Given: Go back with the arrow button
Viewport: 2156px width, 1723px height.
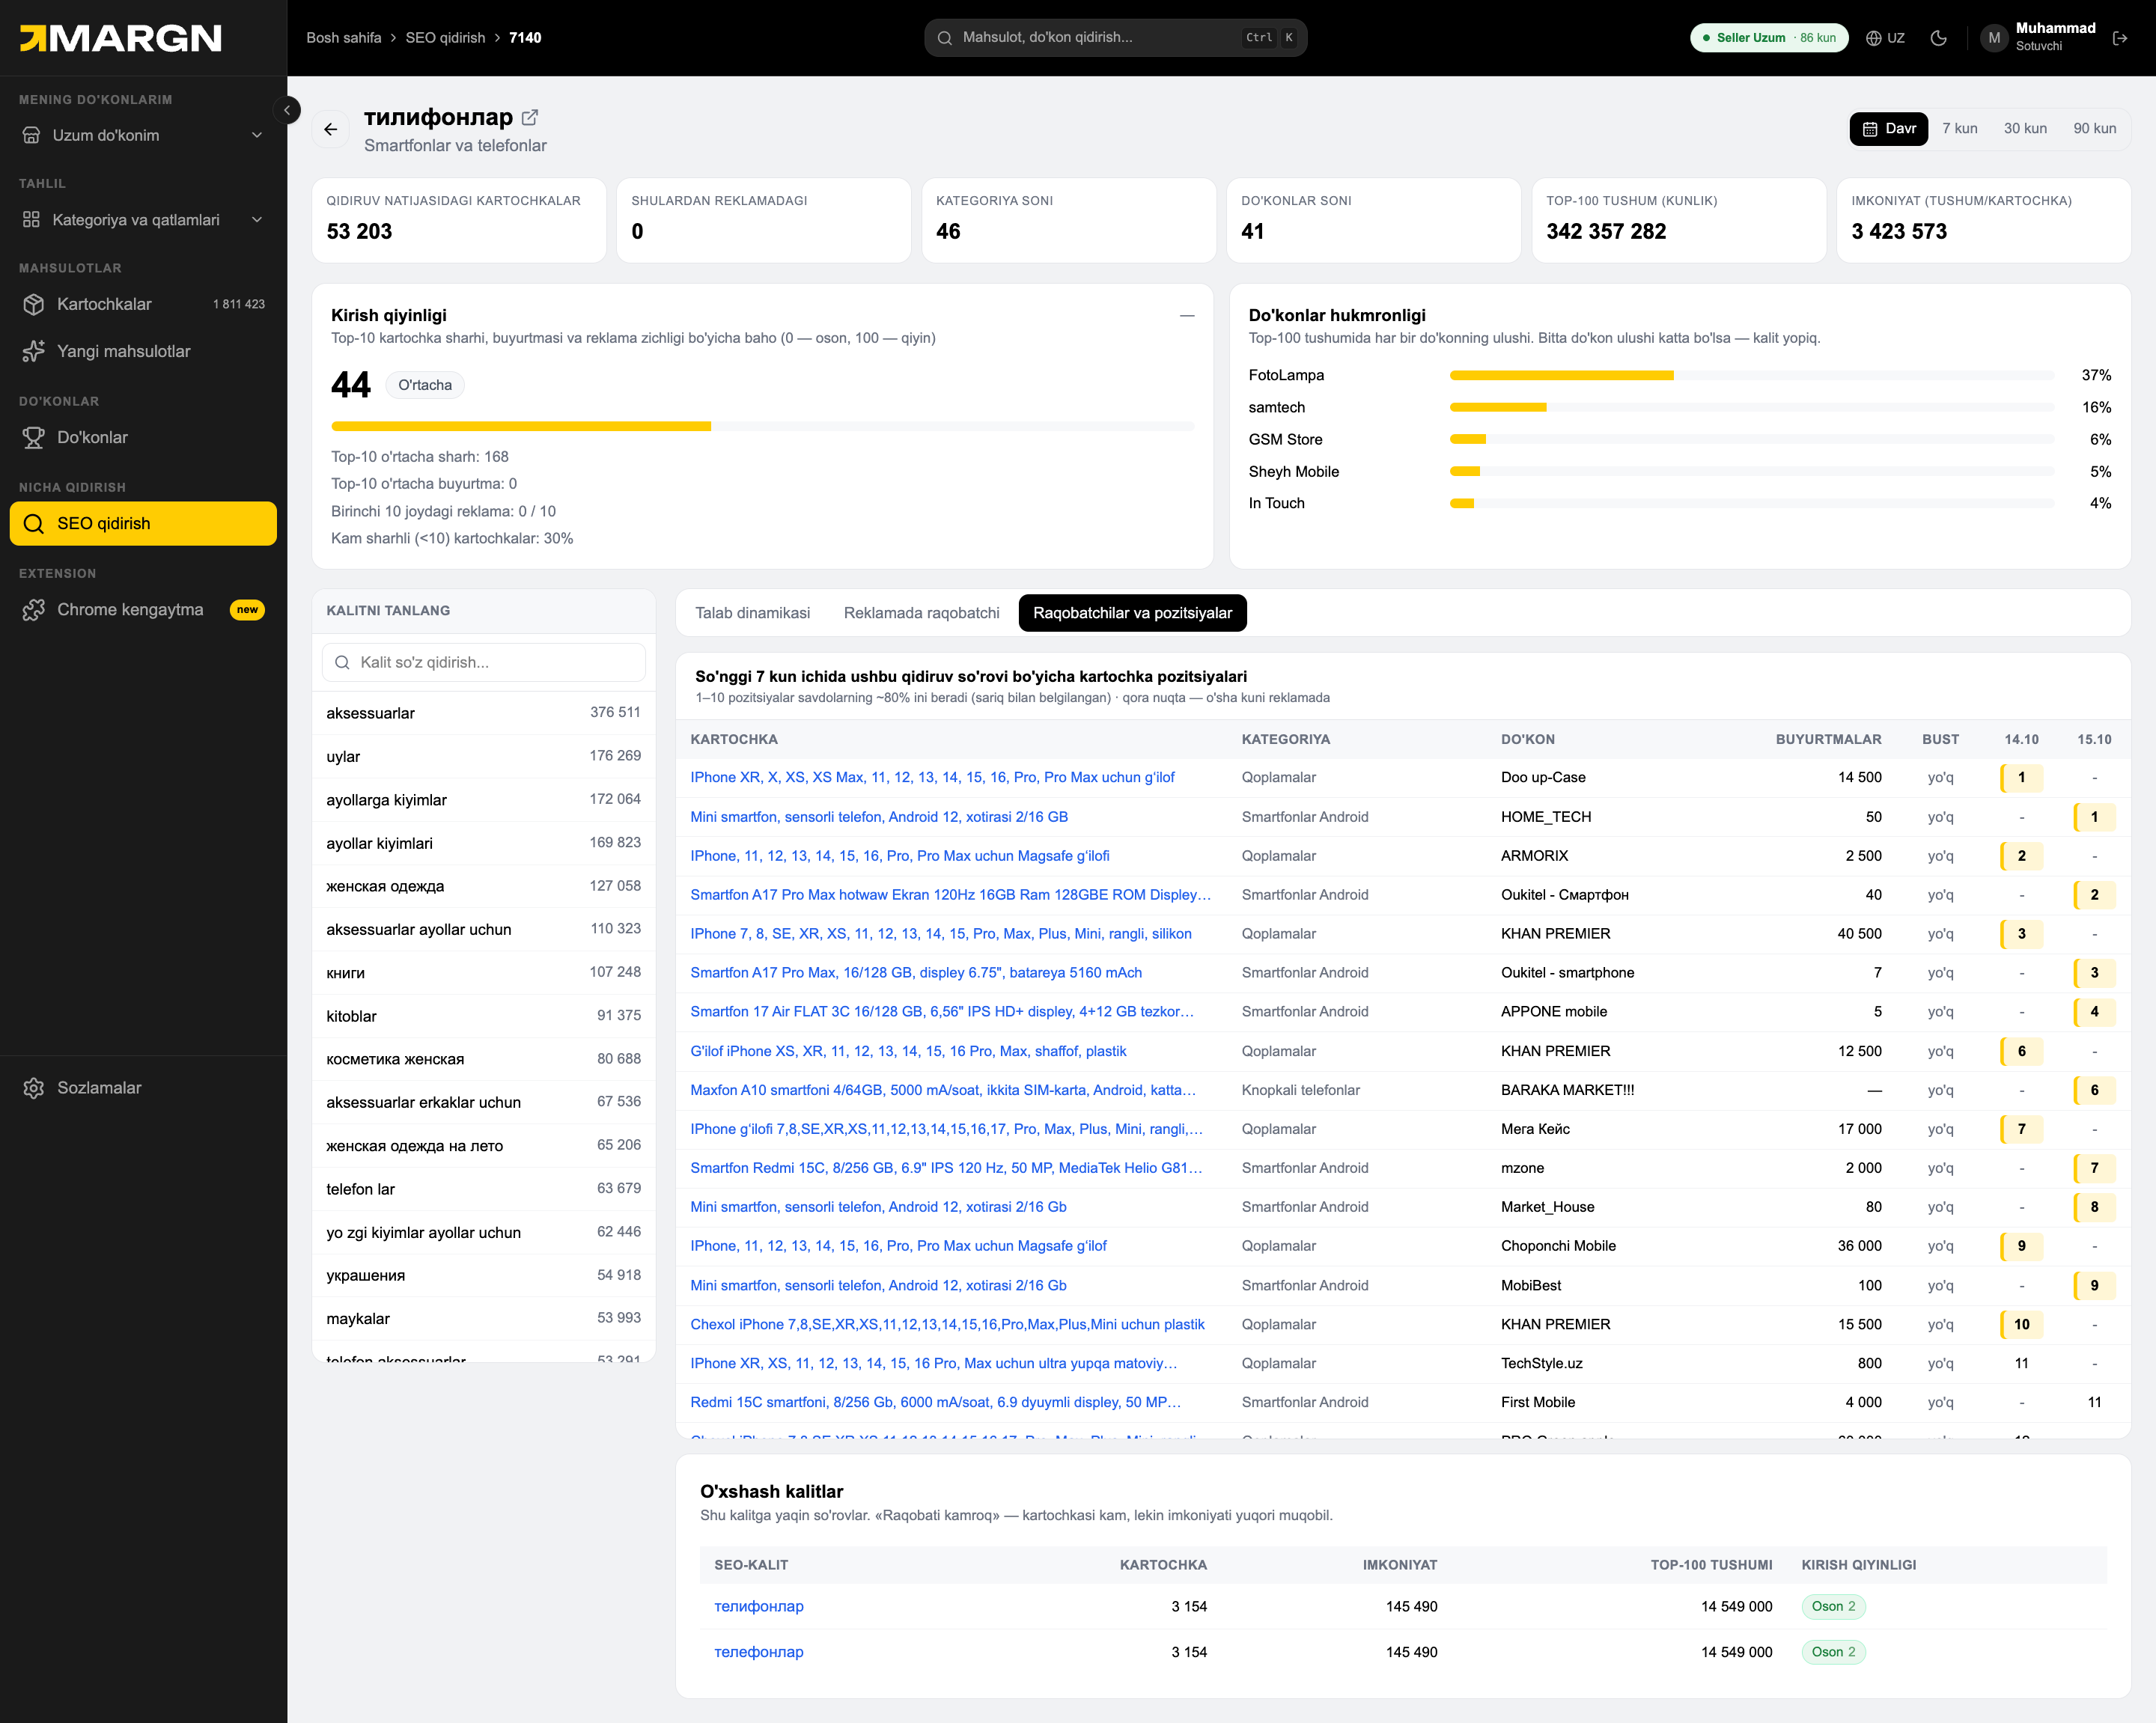Looking at the screenshot, I should click(x=331, y=129).
